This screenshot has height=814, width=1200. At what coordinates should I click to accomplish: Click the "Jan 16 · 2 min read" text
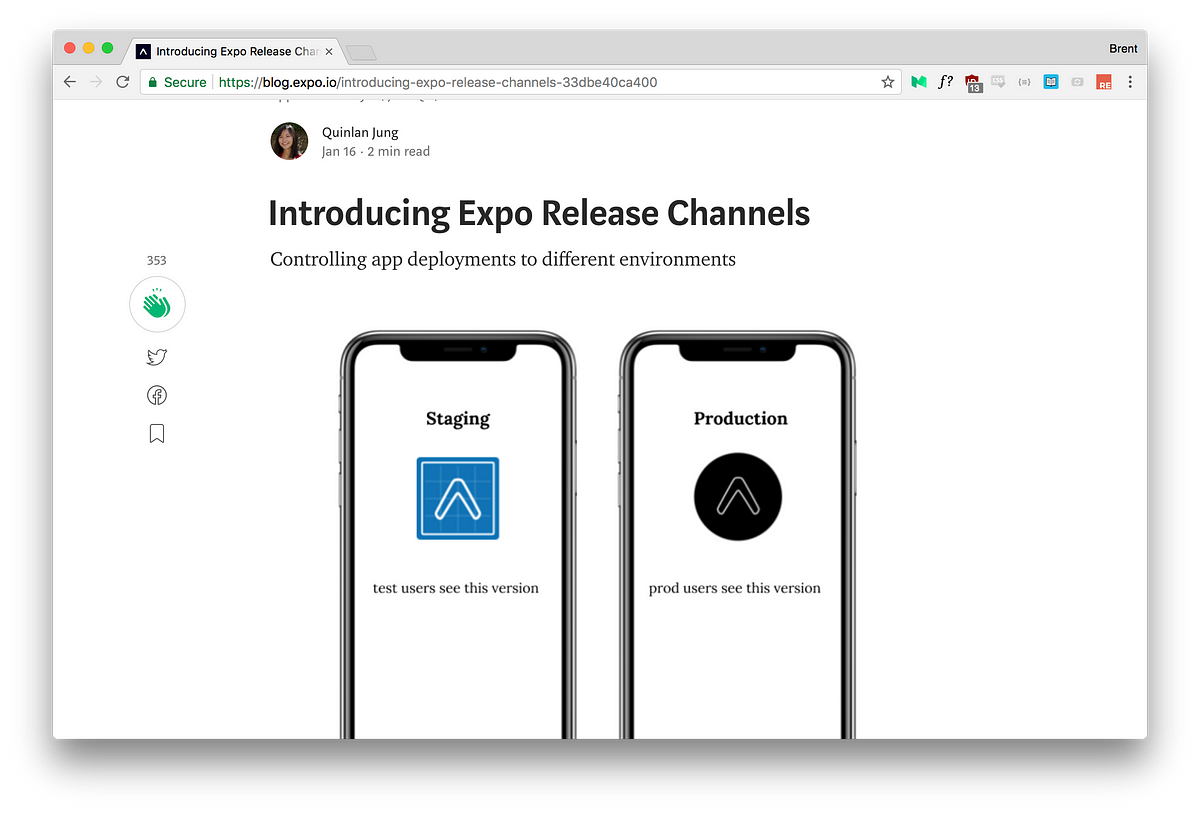click(376, 152)
